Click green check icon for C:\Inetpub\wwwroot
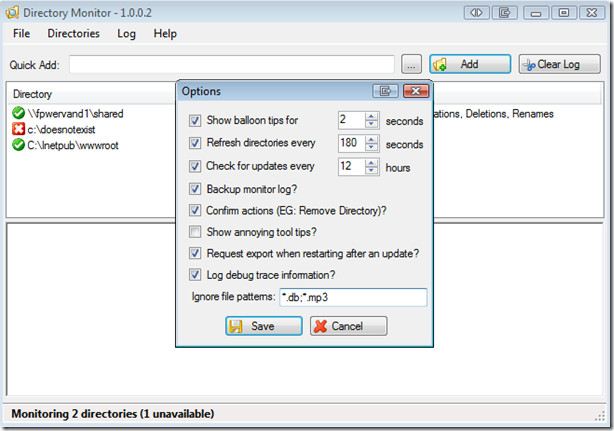 [x=18, y=145]
